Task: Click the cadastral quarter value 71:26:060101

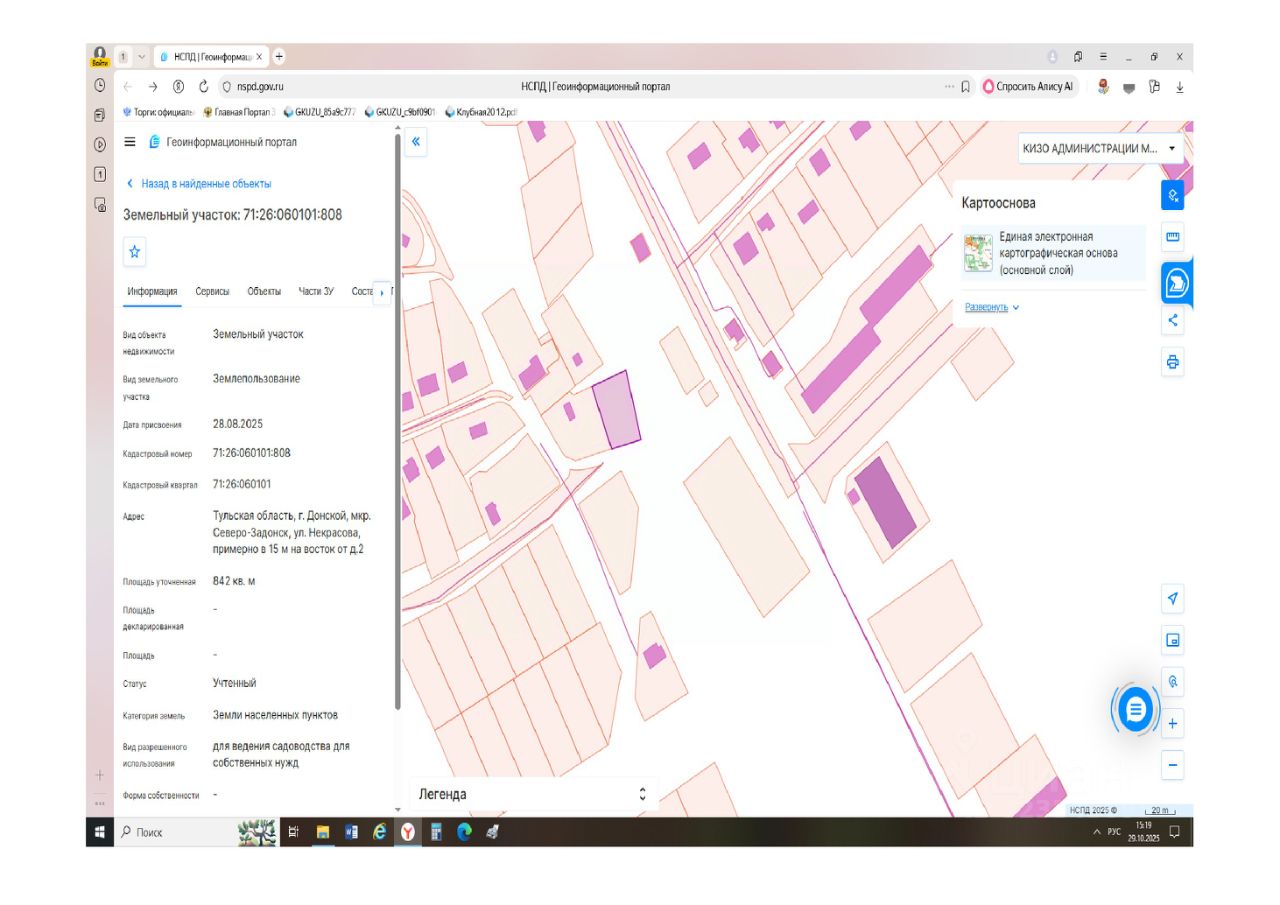Action: pos(242,484)
